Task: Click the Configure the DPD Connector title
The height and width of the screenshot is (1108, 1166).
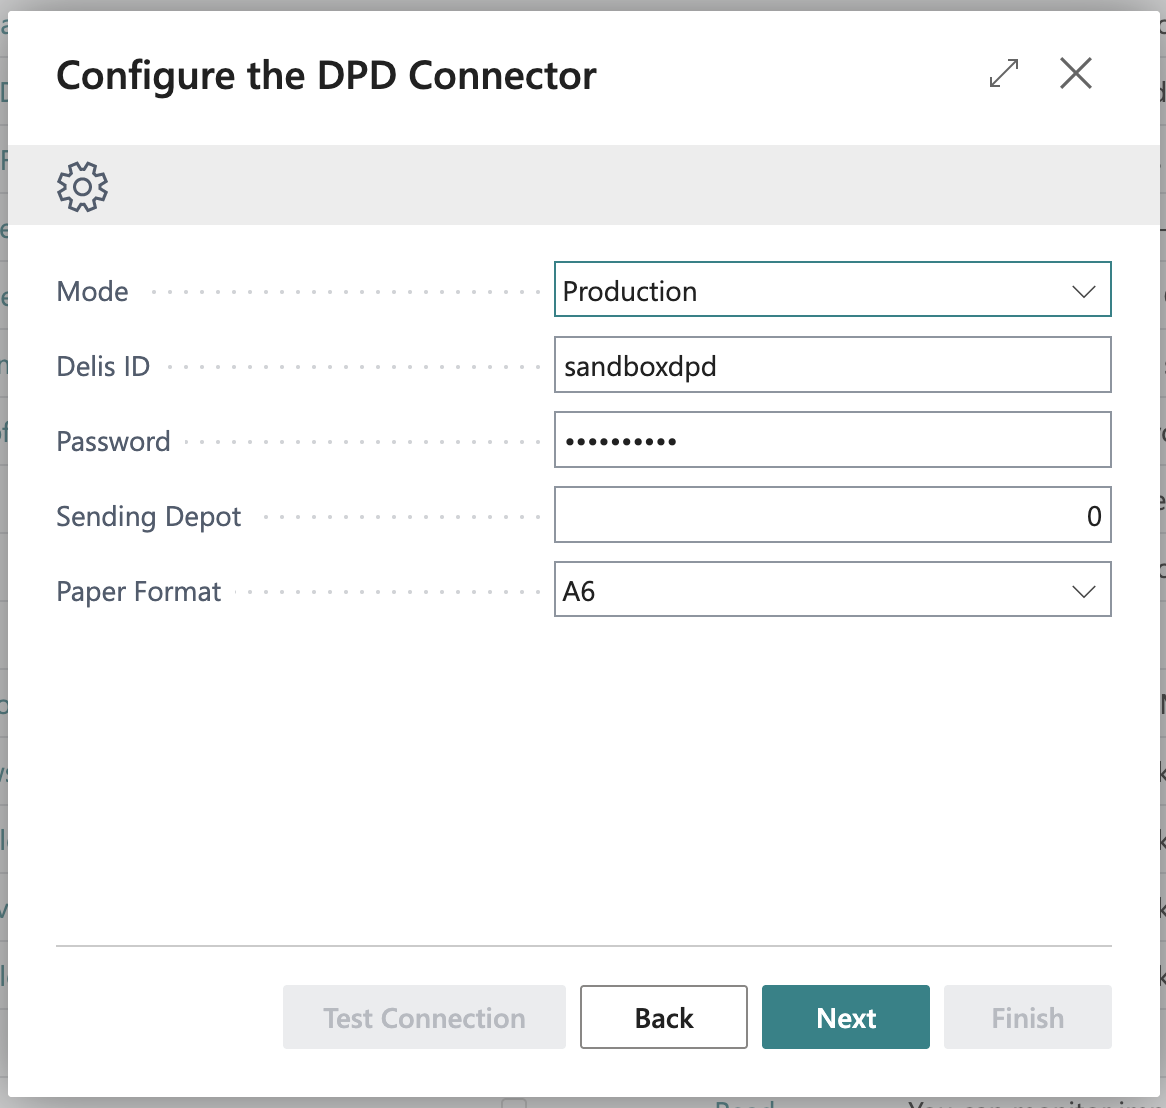Action: (x=326, y=76)
